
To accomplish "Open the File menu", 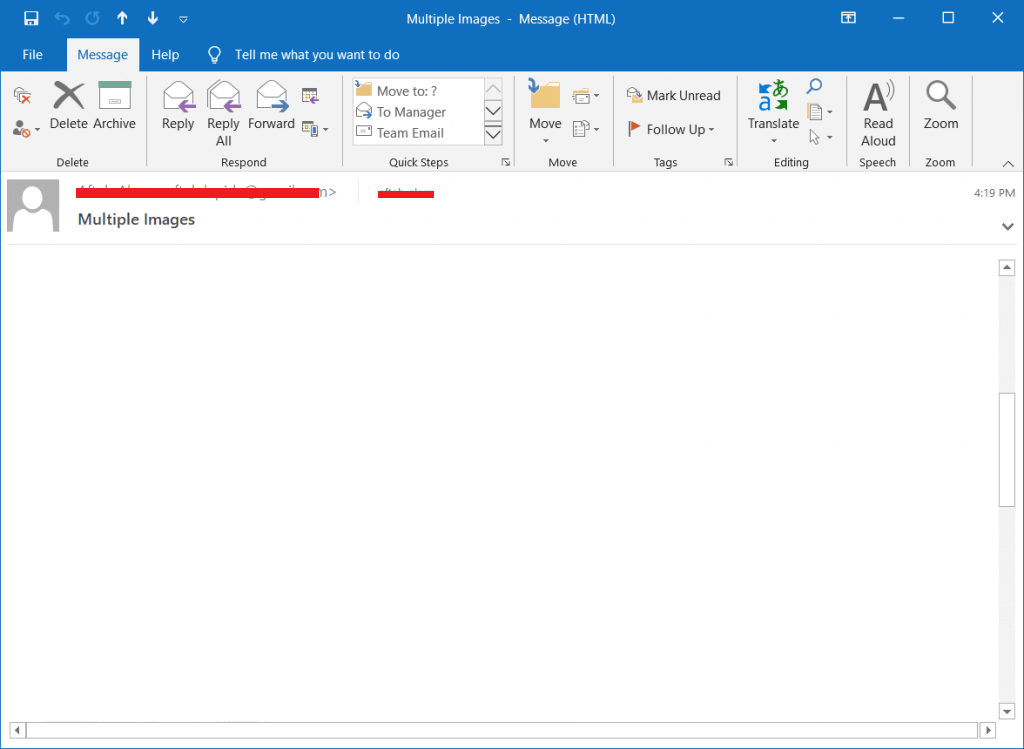I will pyautogui.click(x=33, y=55).
